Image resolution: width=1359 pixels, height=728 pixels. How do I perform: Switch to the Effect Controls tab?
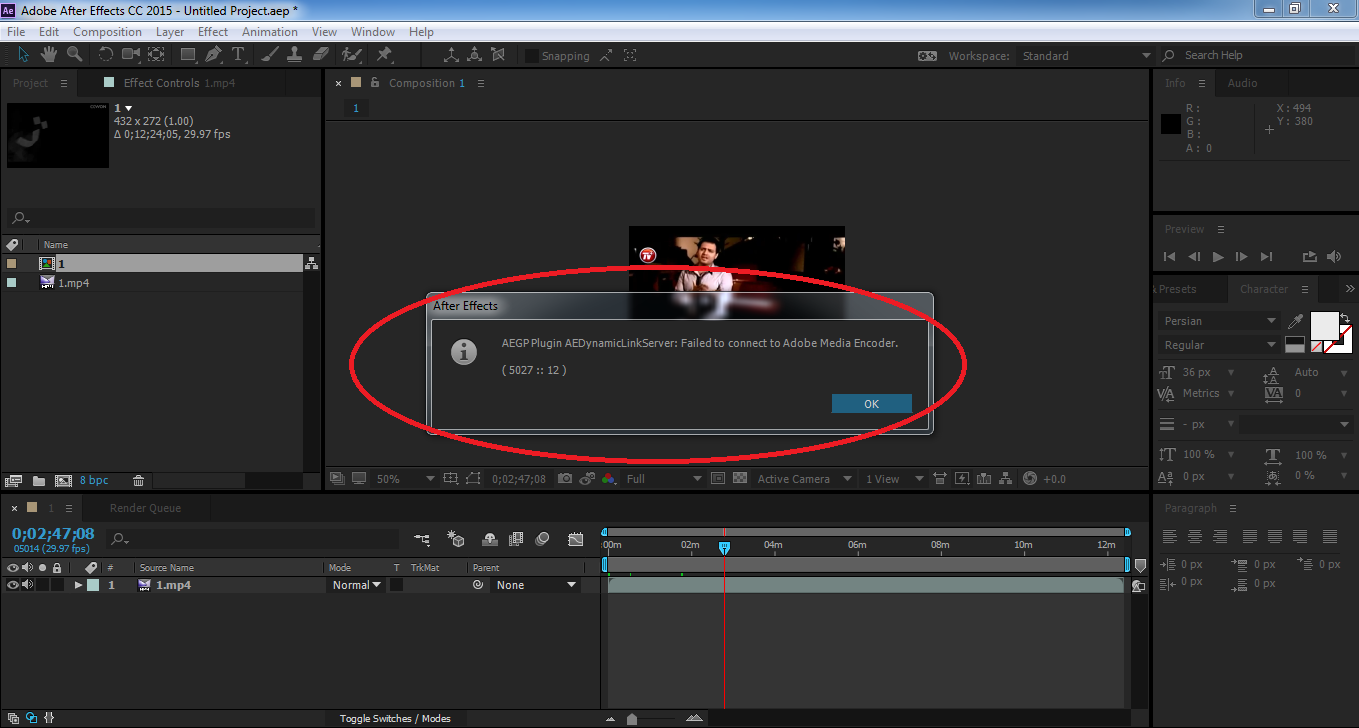click(179, 83)
